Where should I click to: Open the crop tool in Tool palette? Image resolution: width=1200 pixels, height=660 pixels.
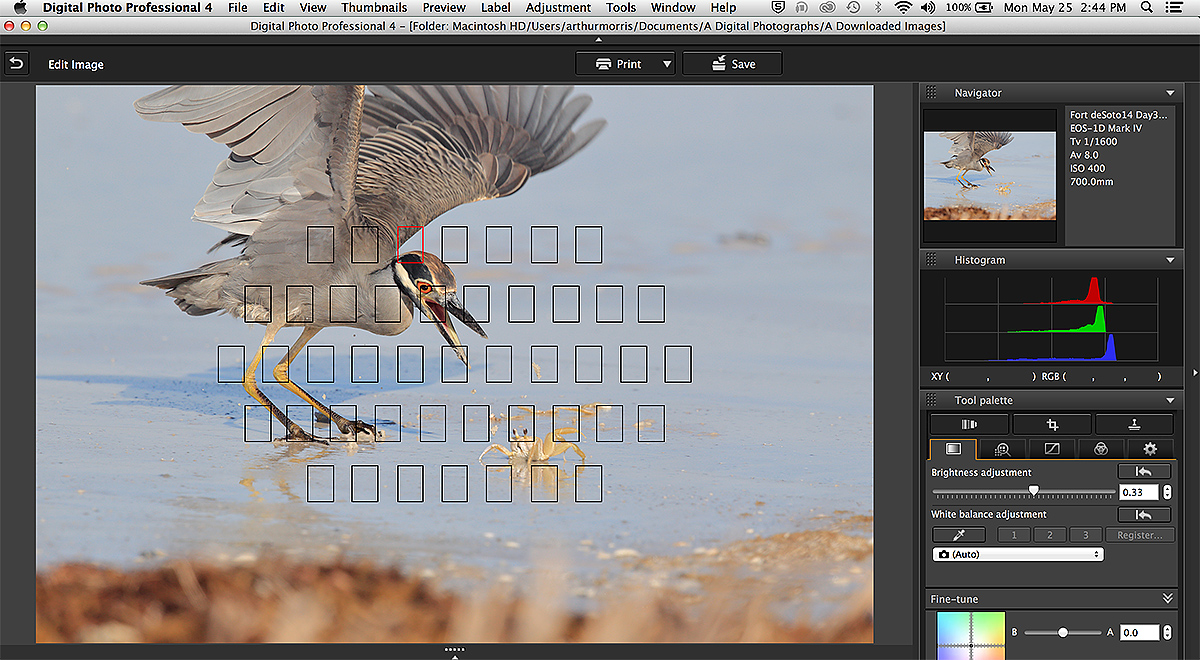(x=1051, y=424)
